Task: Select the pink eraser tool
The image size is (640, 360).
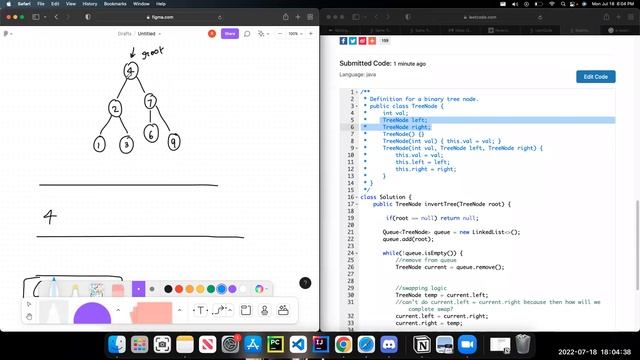Action: tap(118, 290)
